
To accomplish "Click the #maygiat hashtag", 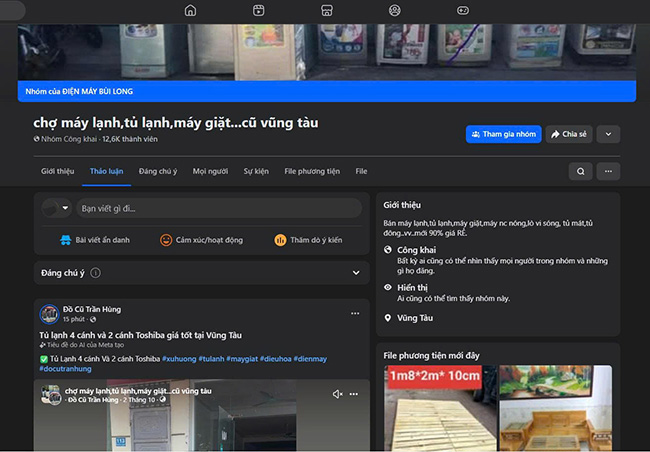I will pyautogui.click(x=242, y=359).
